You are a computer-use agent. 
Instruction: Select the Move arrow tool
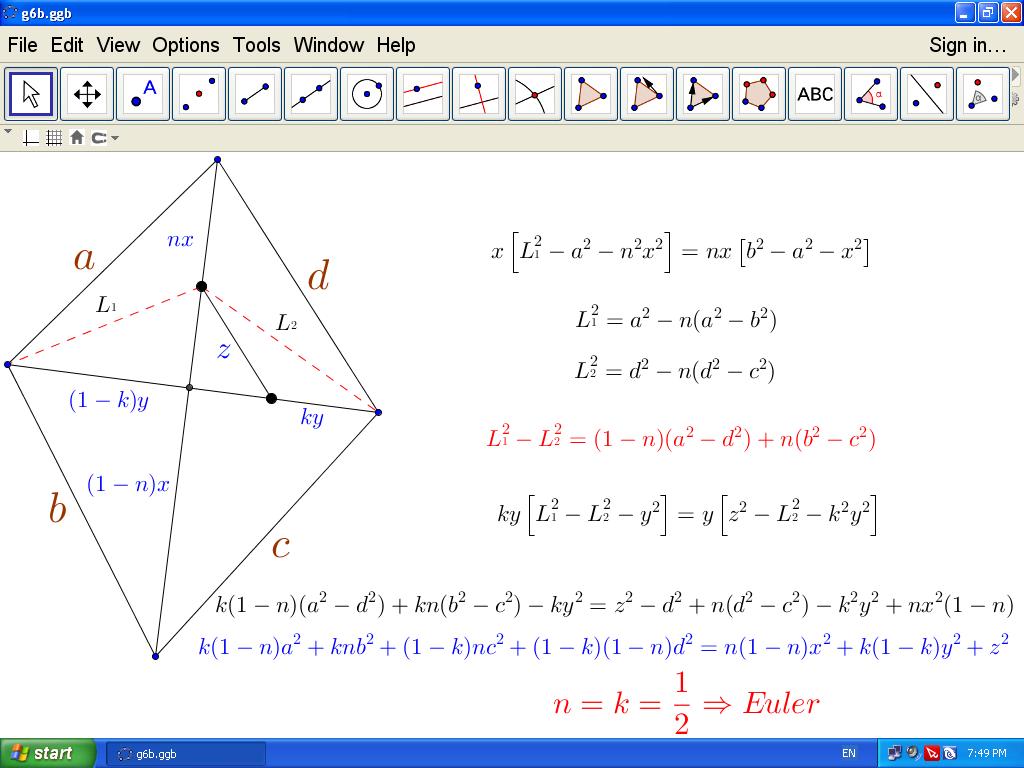point(31,94)
